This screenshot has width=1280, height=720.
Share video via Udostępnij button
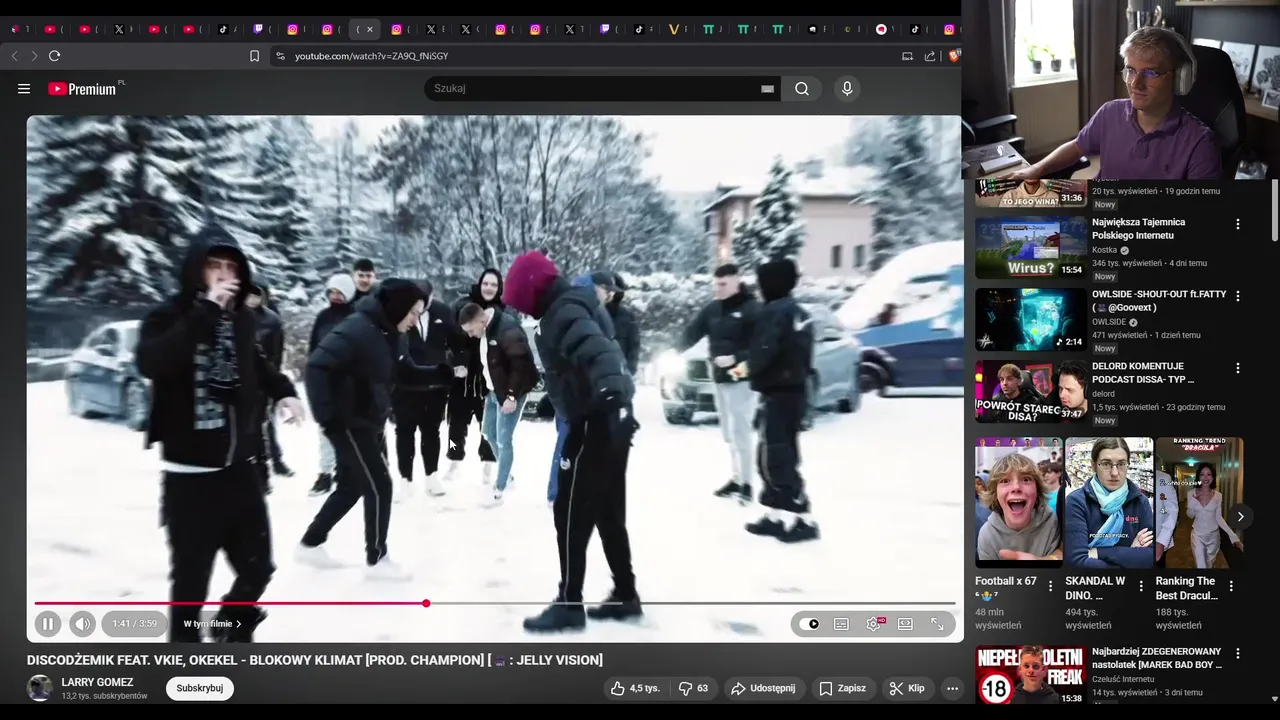tap(763, 688)
